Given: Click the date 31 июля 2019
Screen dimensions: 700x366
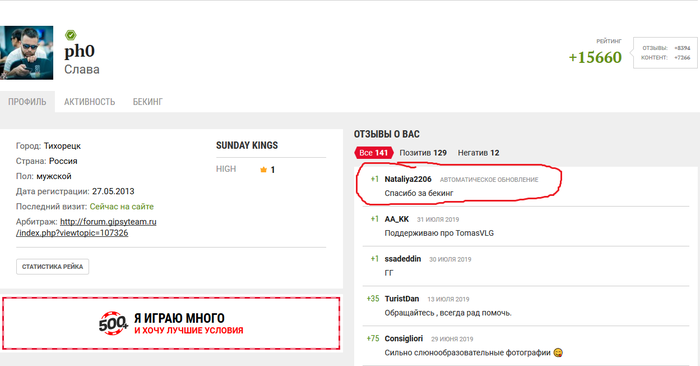Looking at the screenshot, I should [x=438, y=220].
